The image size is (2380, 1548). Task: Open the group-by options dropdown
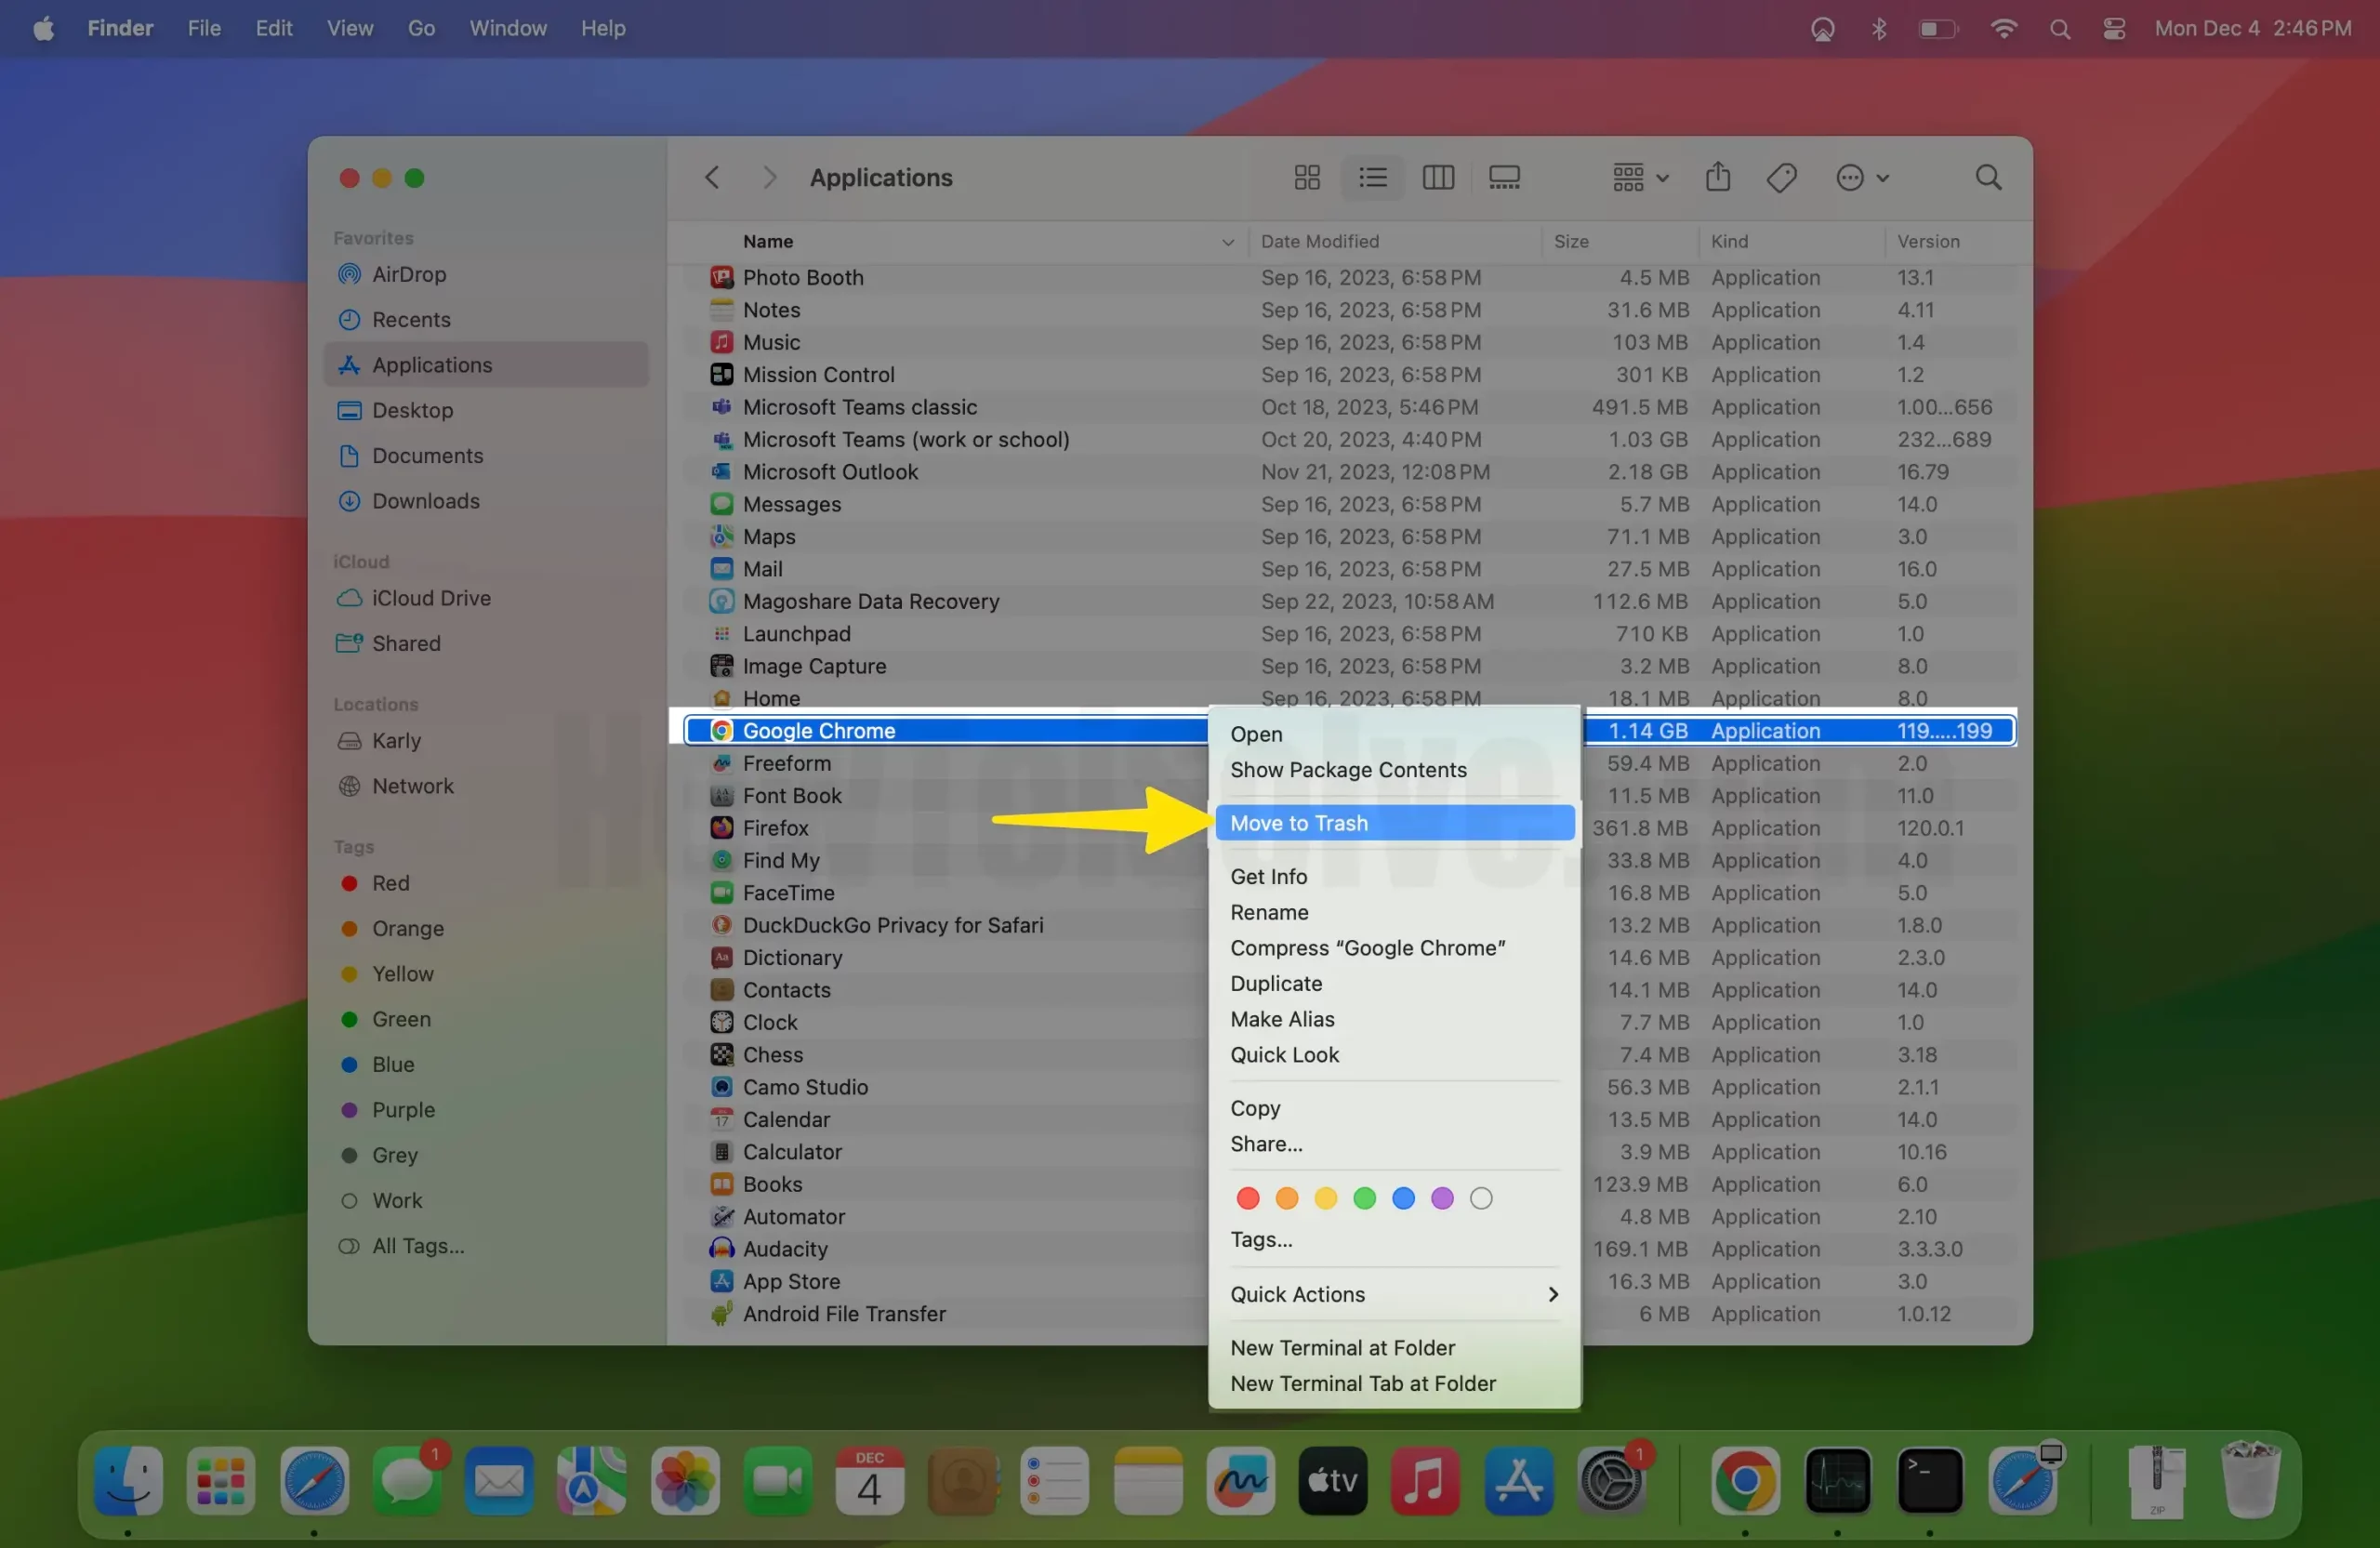(x=1640, y=178)
